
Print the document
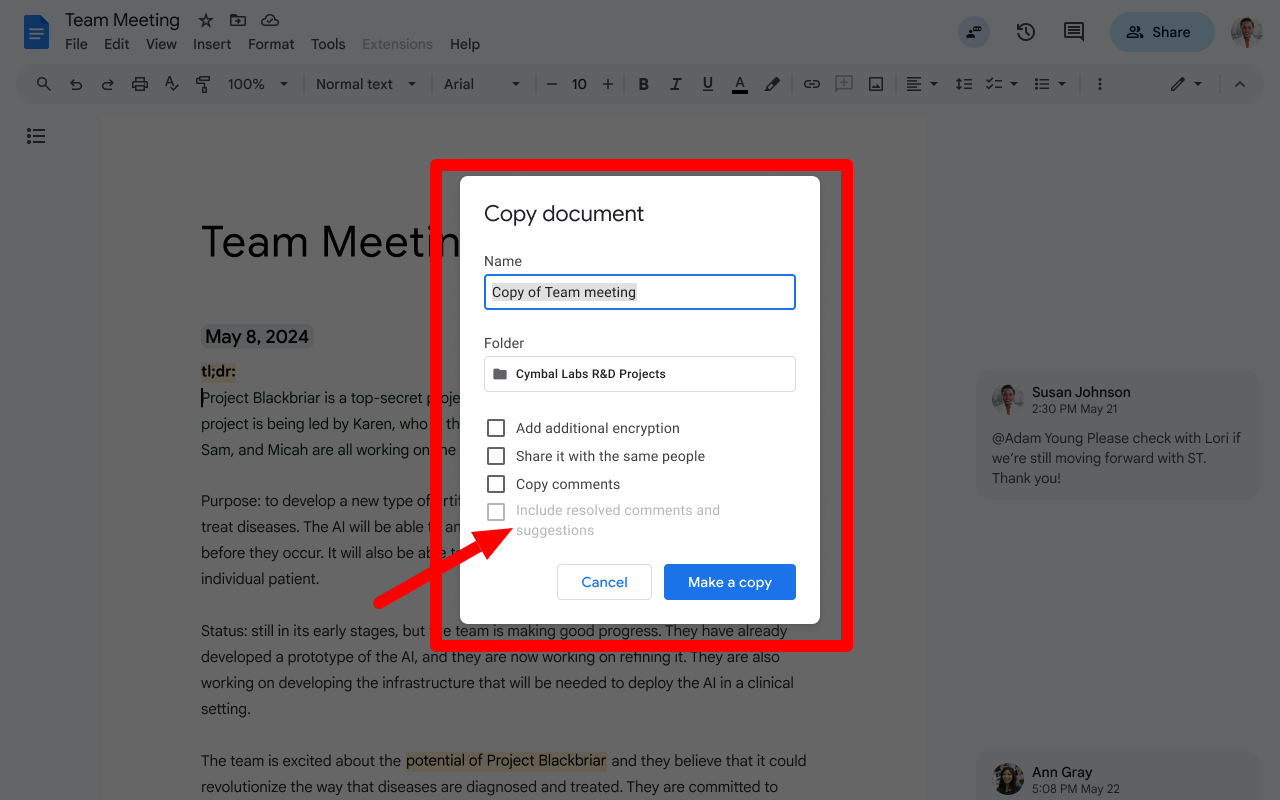140,84
